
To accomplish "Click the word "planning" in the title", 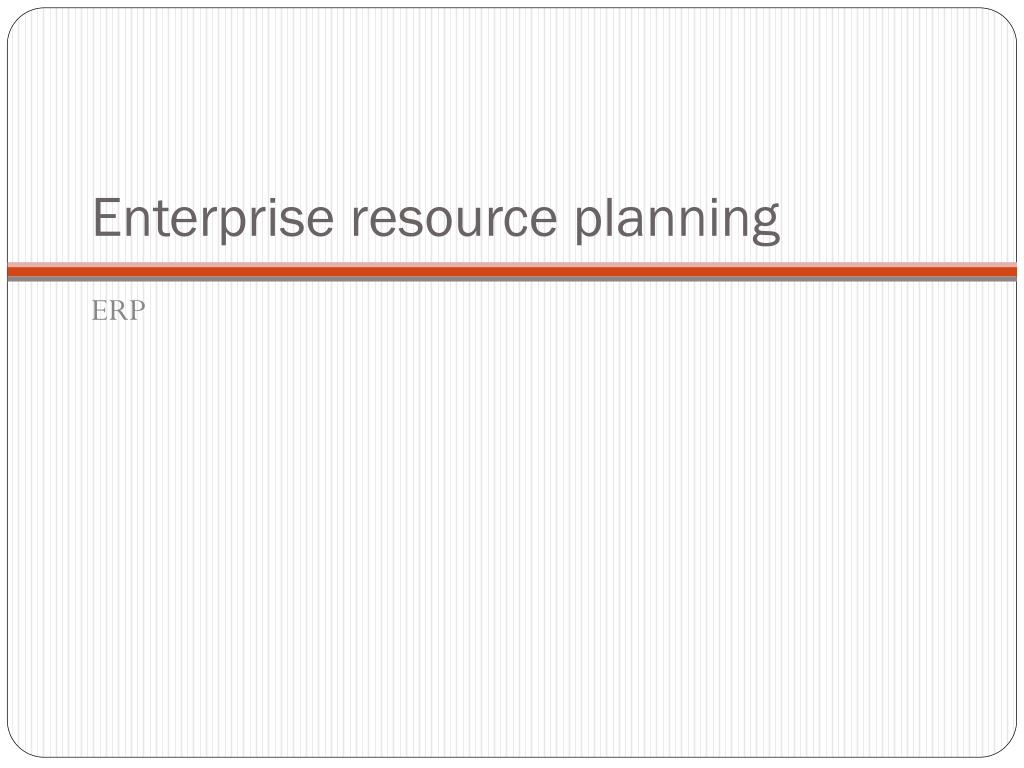I will click(x=677, y=220).
